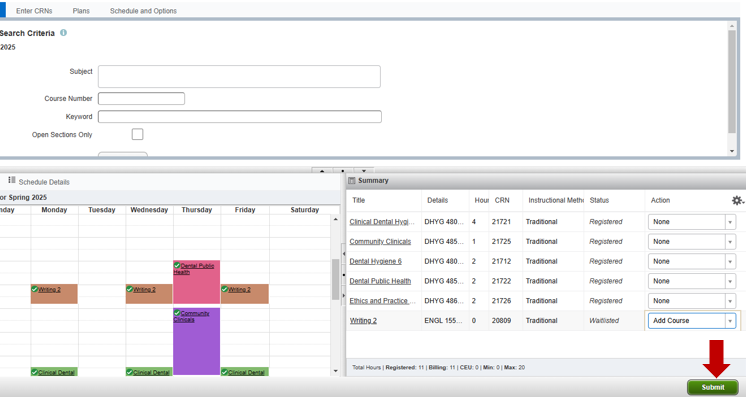Click the Subject input field

coord(239,77)
